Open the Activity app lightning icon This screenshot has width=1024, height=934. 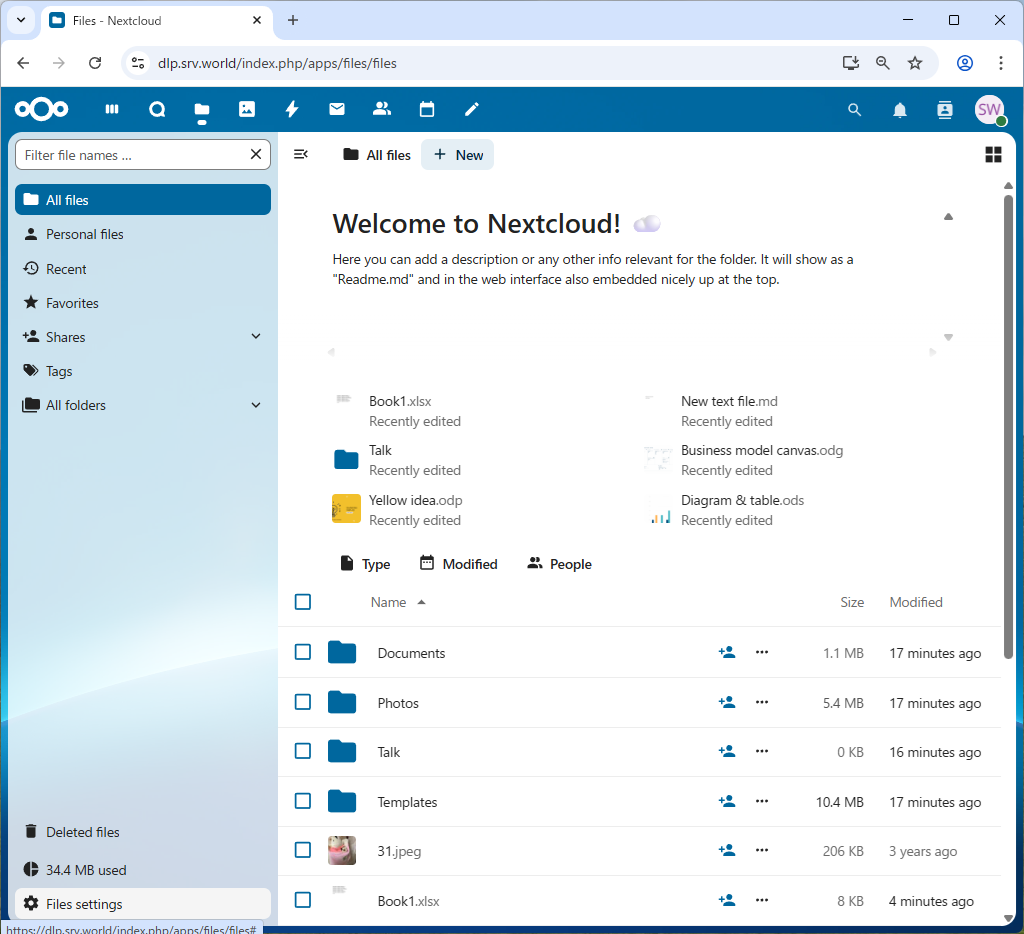tap(292, 109)
